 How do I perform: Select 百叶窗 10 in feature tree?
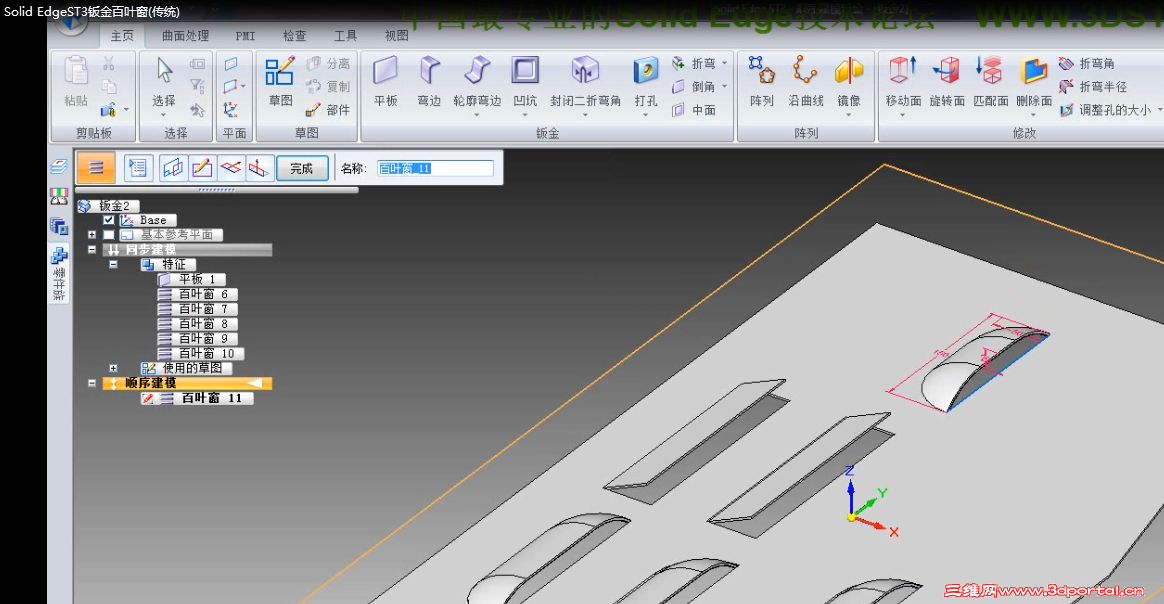(x=200, y=353)
